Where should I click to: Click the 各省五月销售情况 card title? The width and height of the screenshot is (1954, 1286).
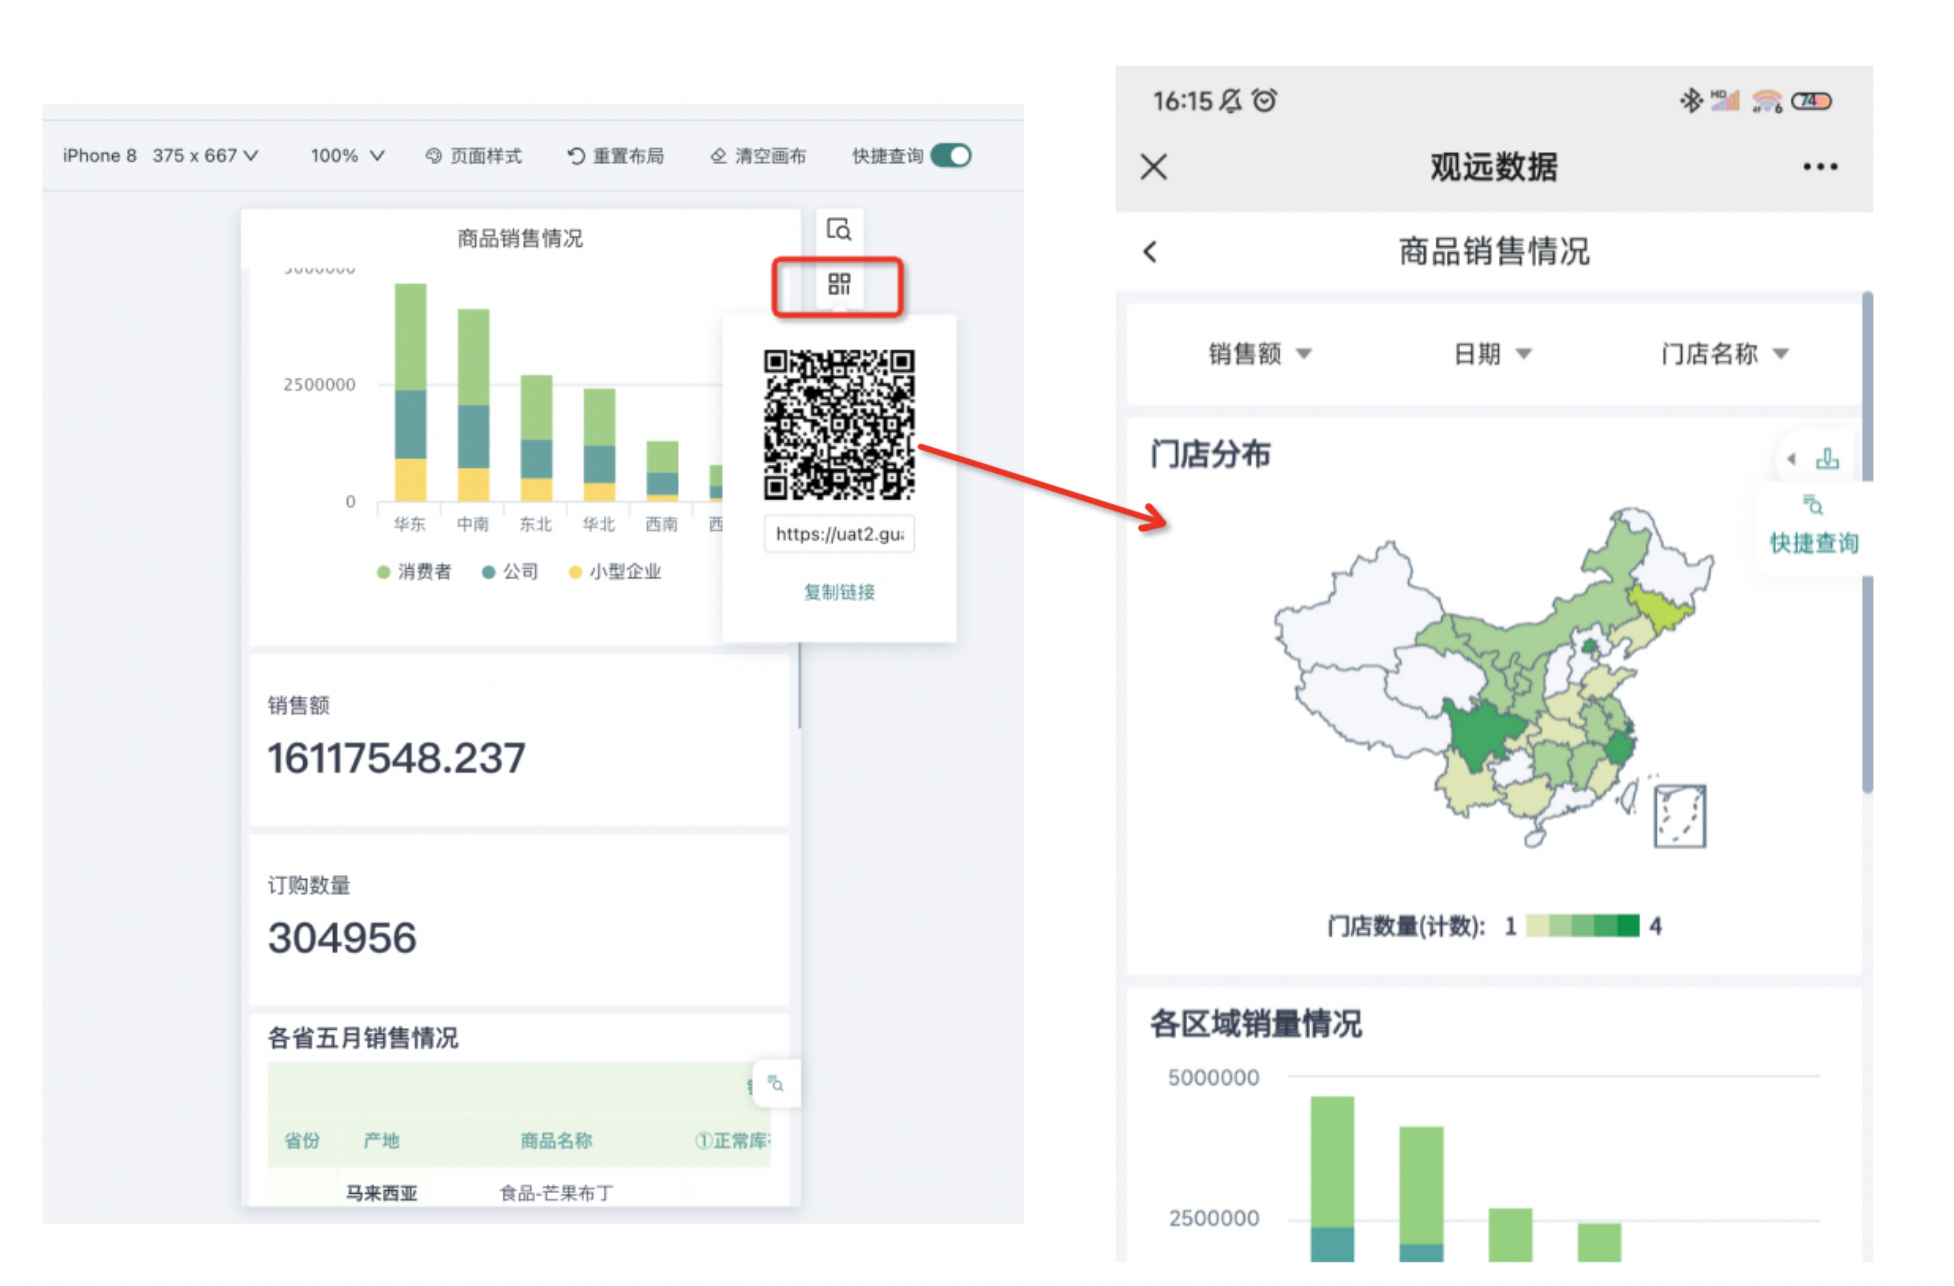coord(363,1038)
